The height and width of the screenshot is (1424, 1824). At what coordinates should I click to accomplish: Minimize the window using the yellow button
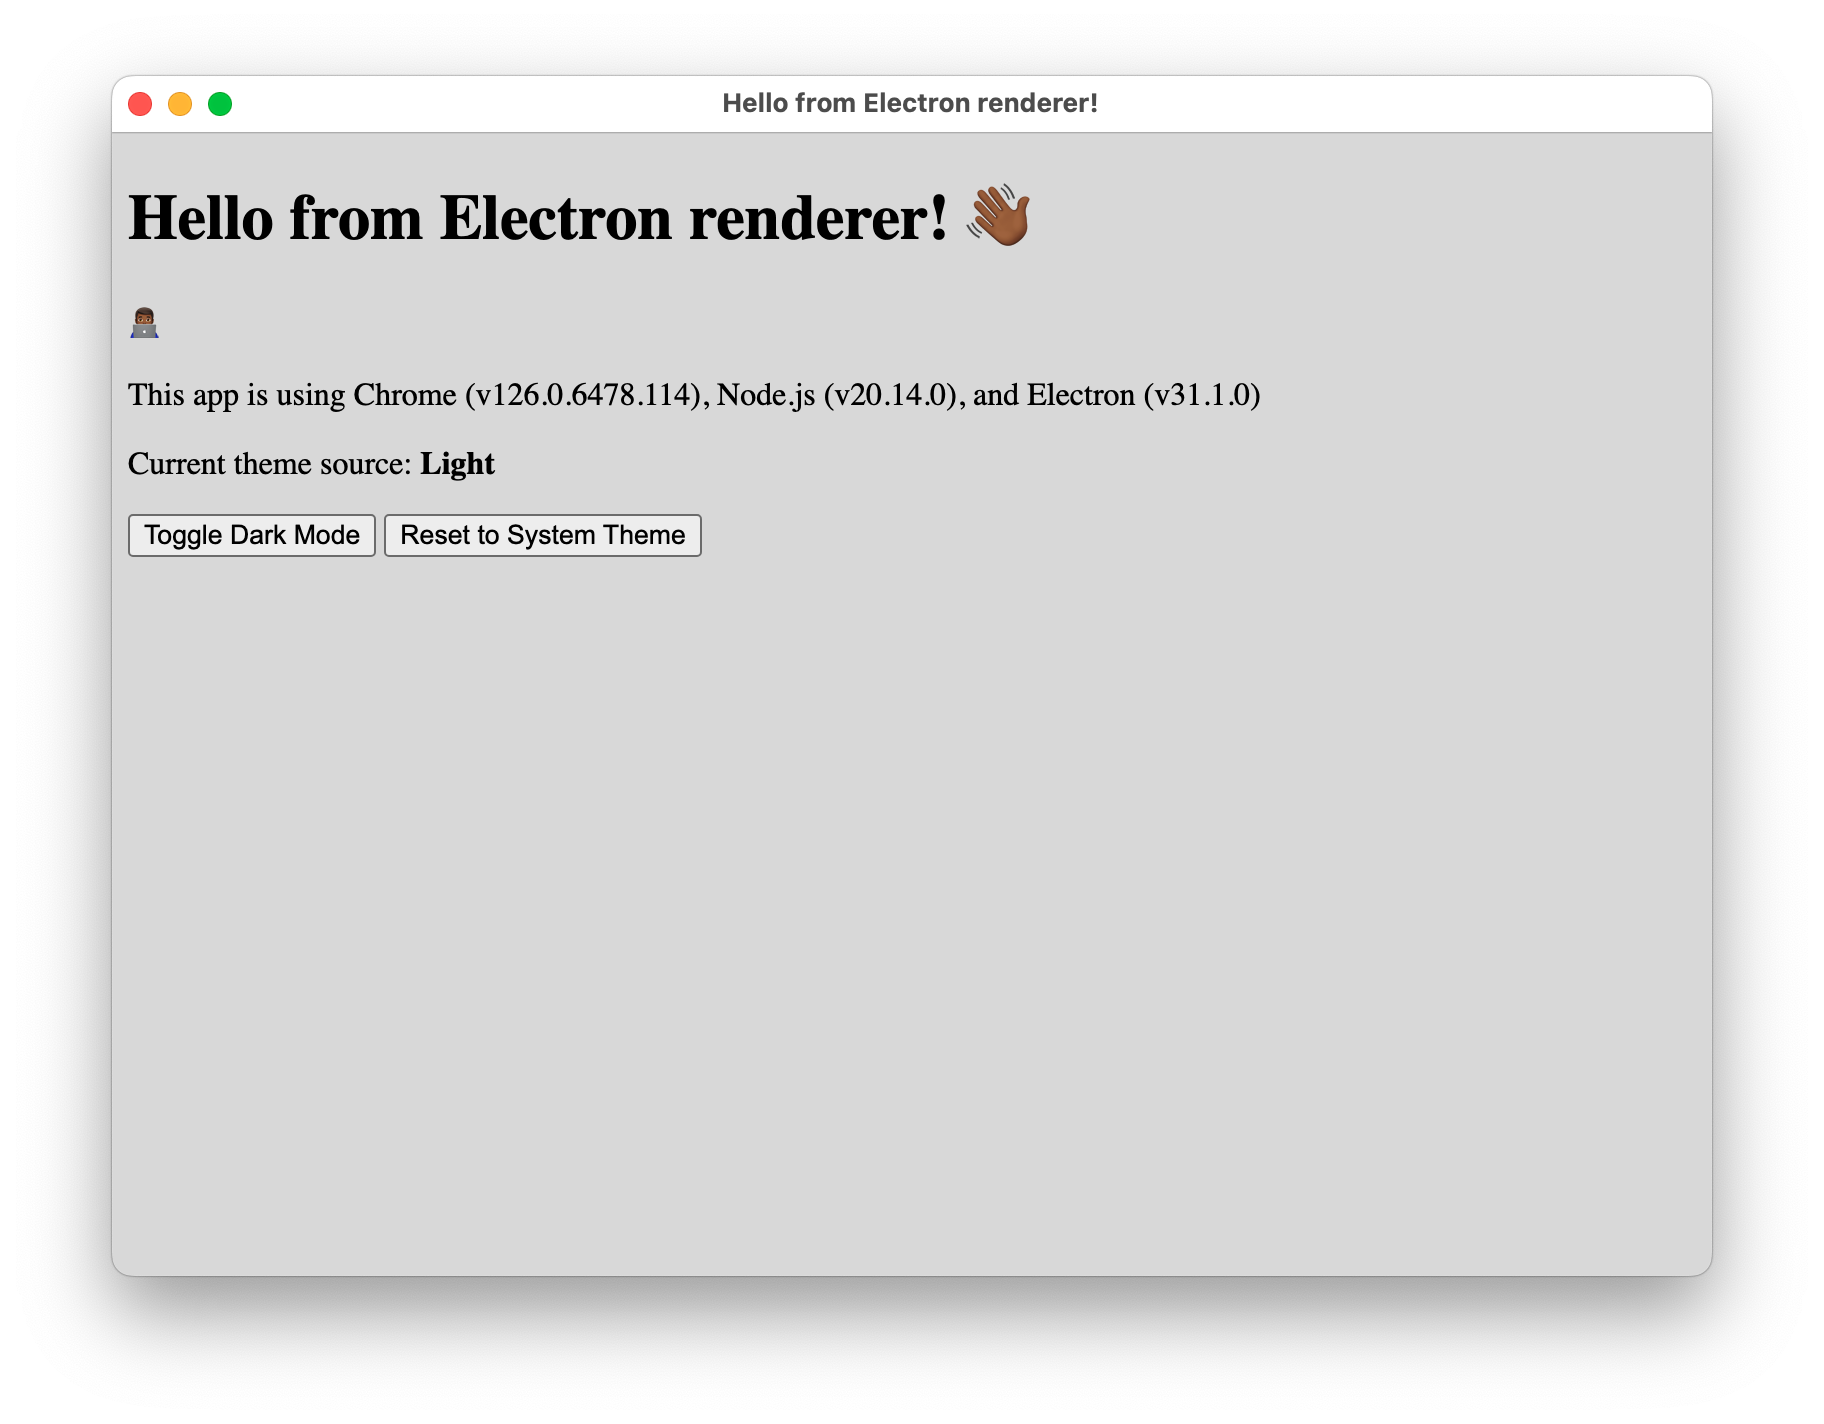[x=180, y=104]
